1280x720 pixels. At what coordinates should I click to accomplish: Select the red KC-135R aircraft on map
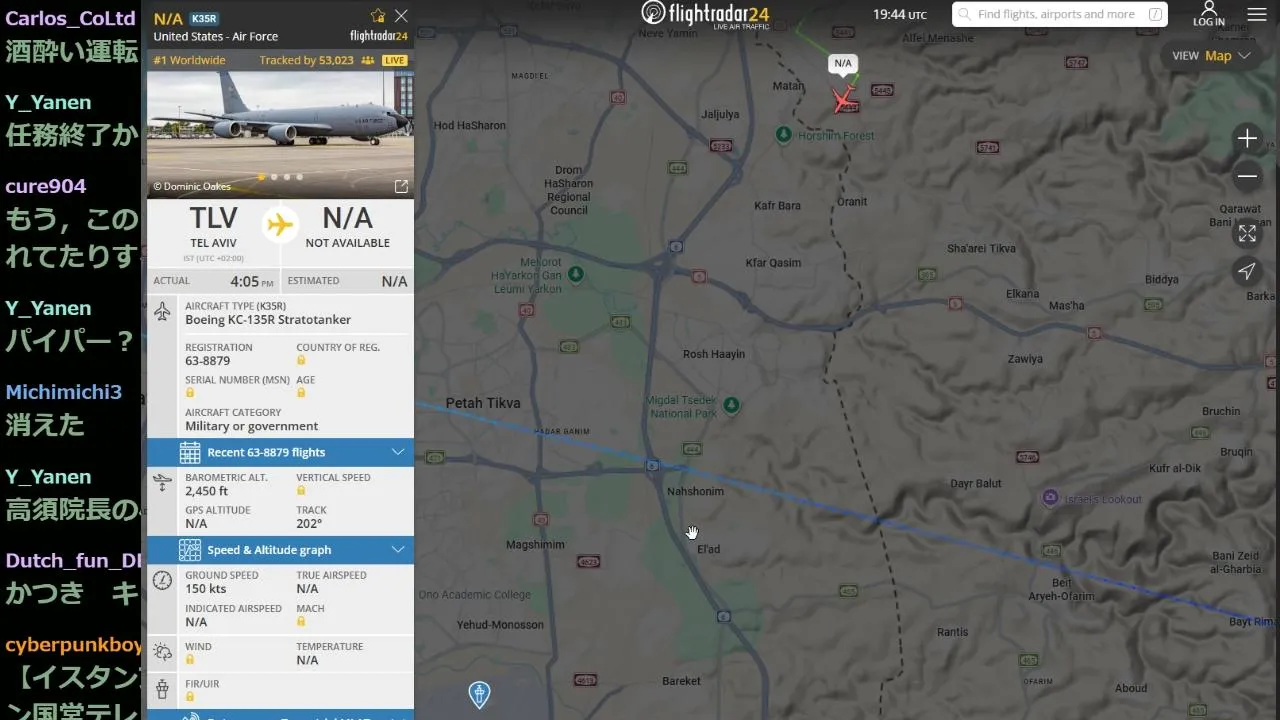click(844, 100)
